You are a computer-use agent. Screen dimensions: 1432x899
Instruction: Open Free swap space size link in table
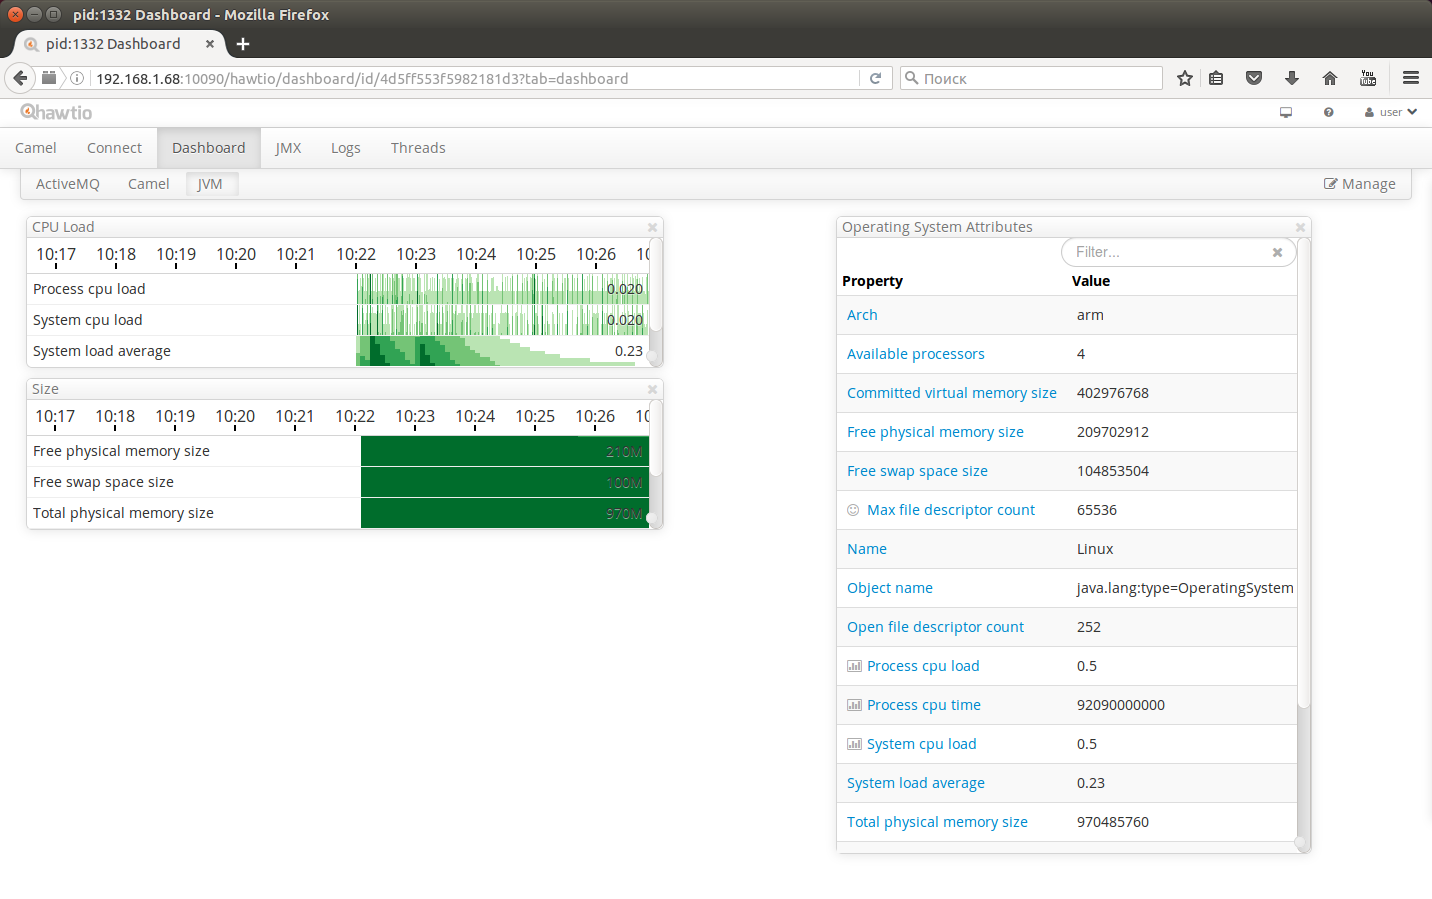coord(917,471)
